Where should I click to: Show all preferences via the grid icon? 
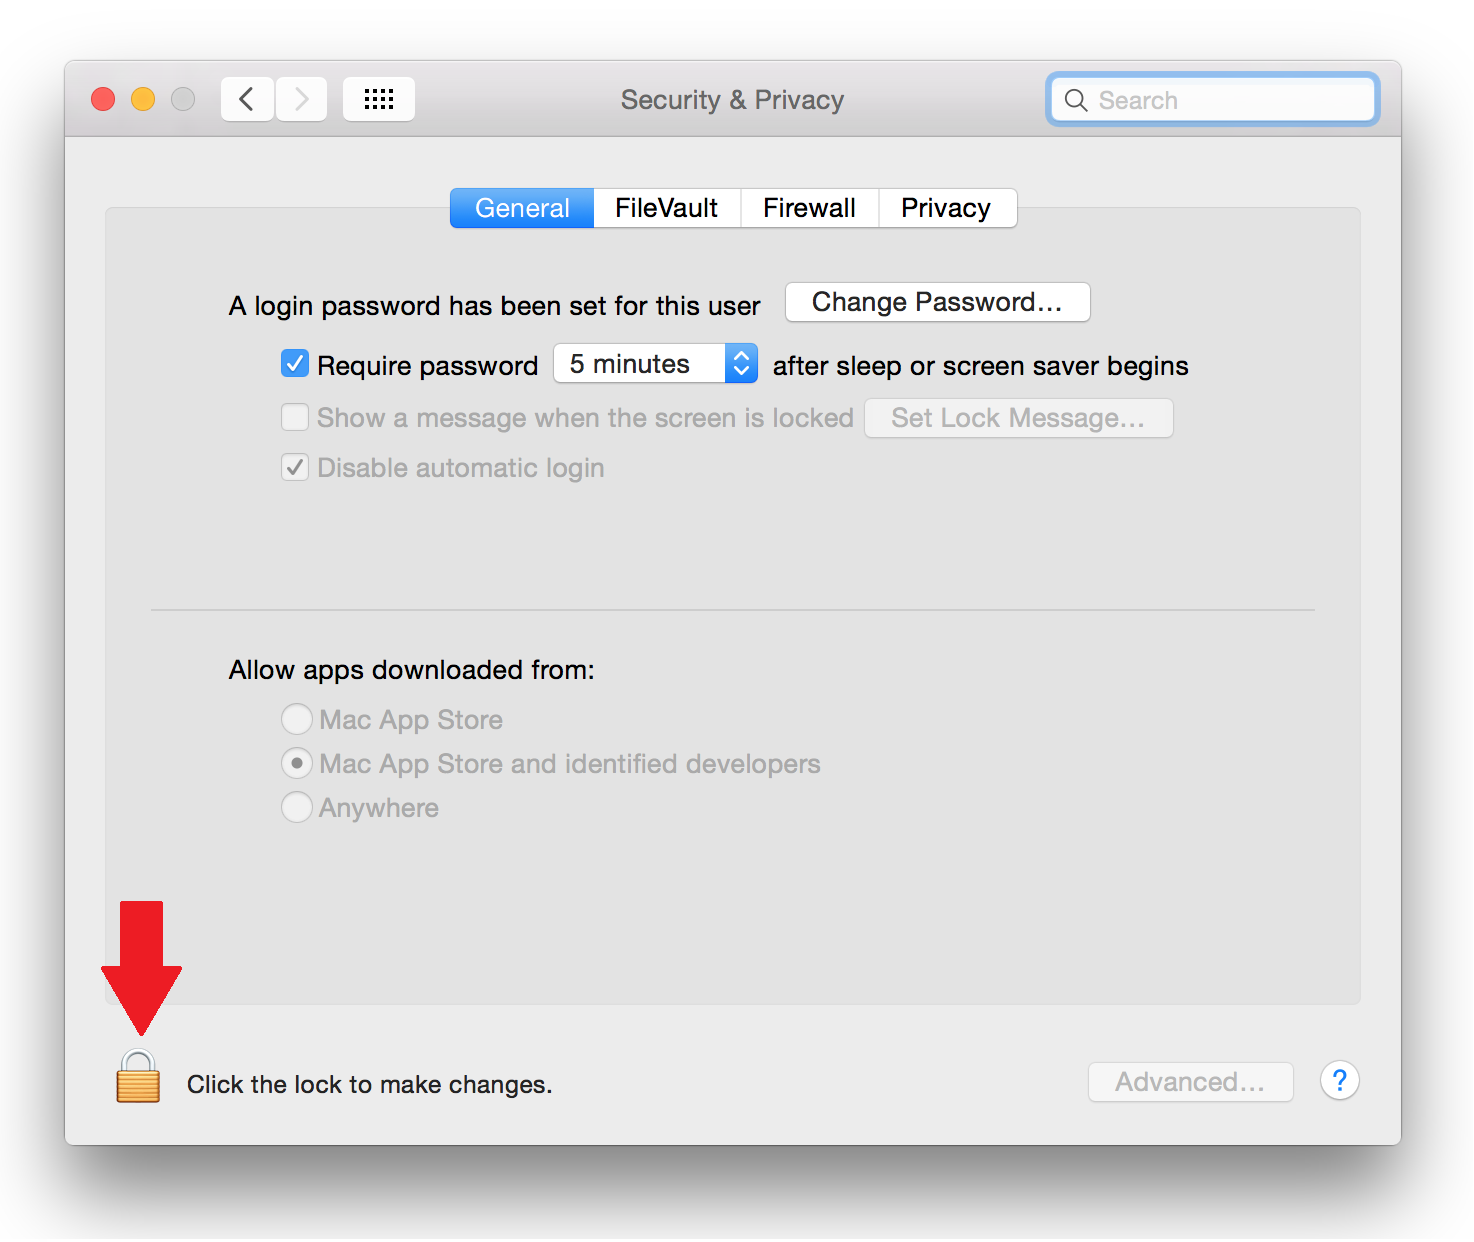378,99
